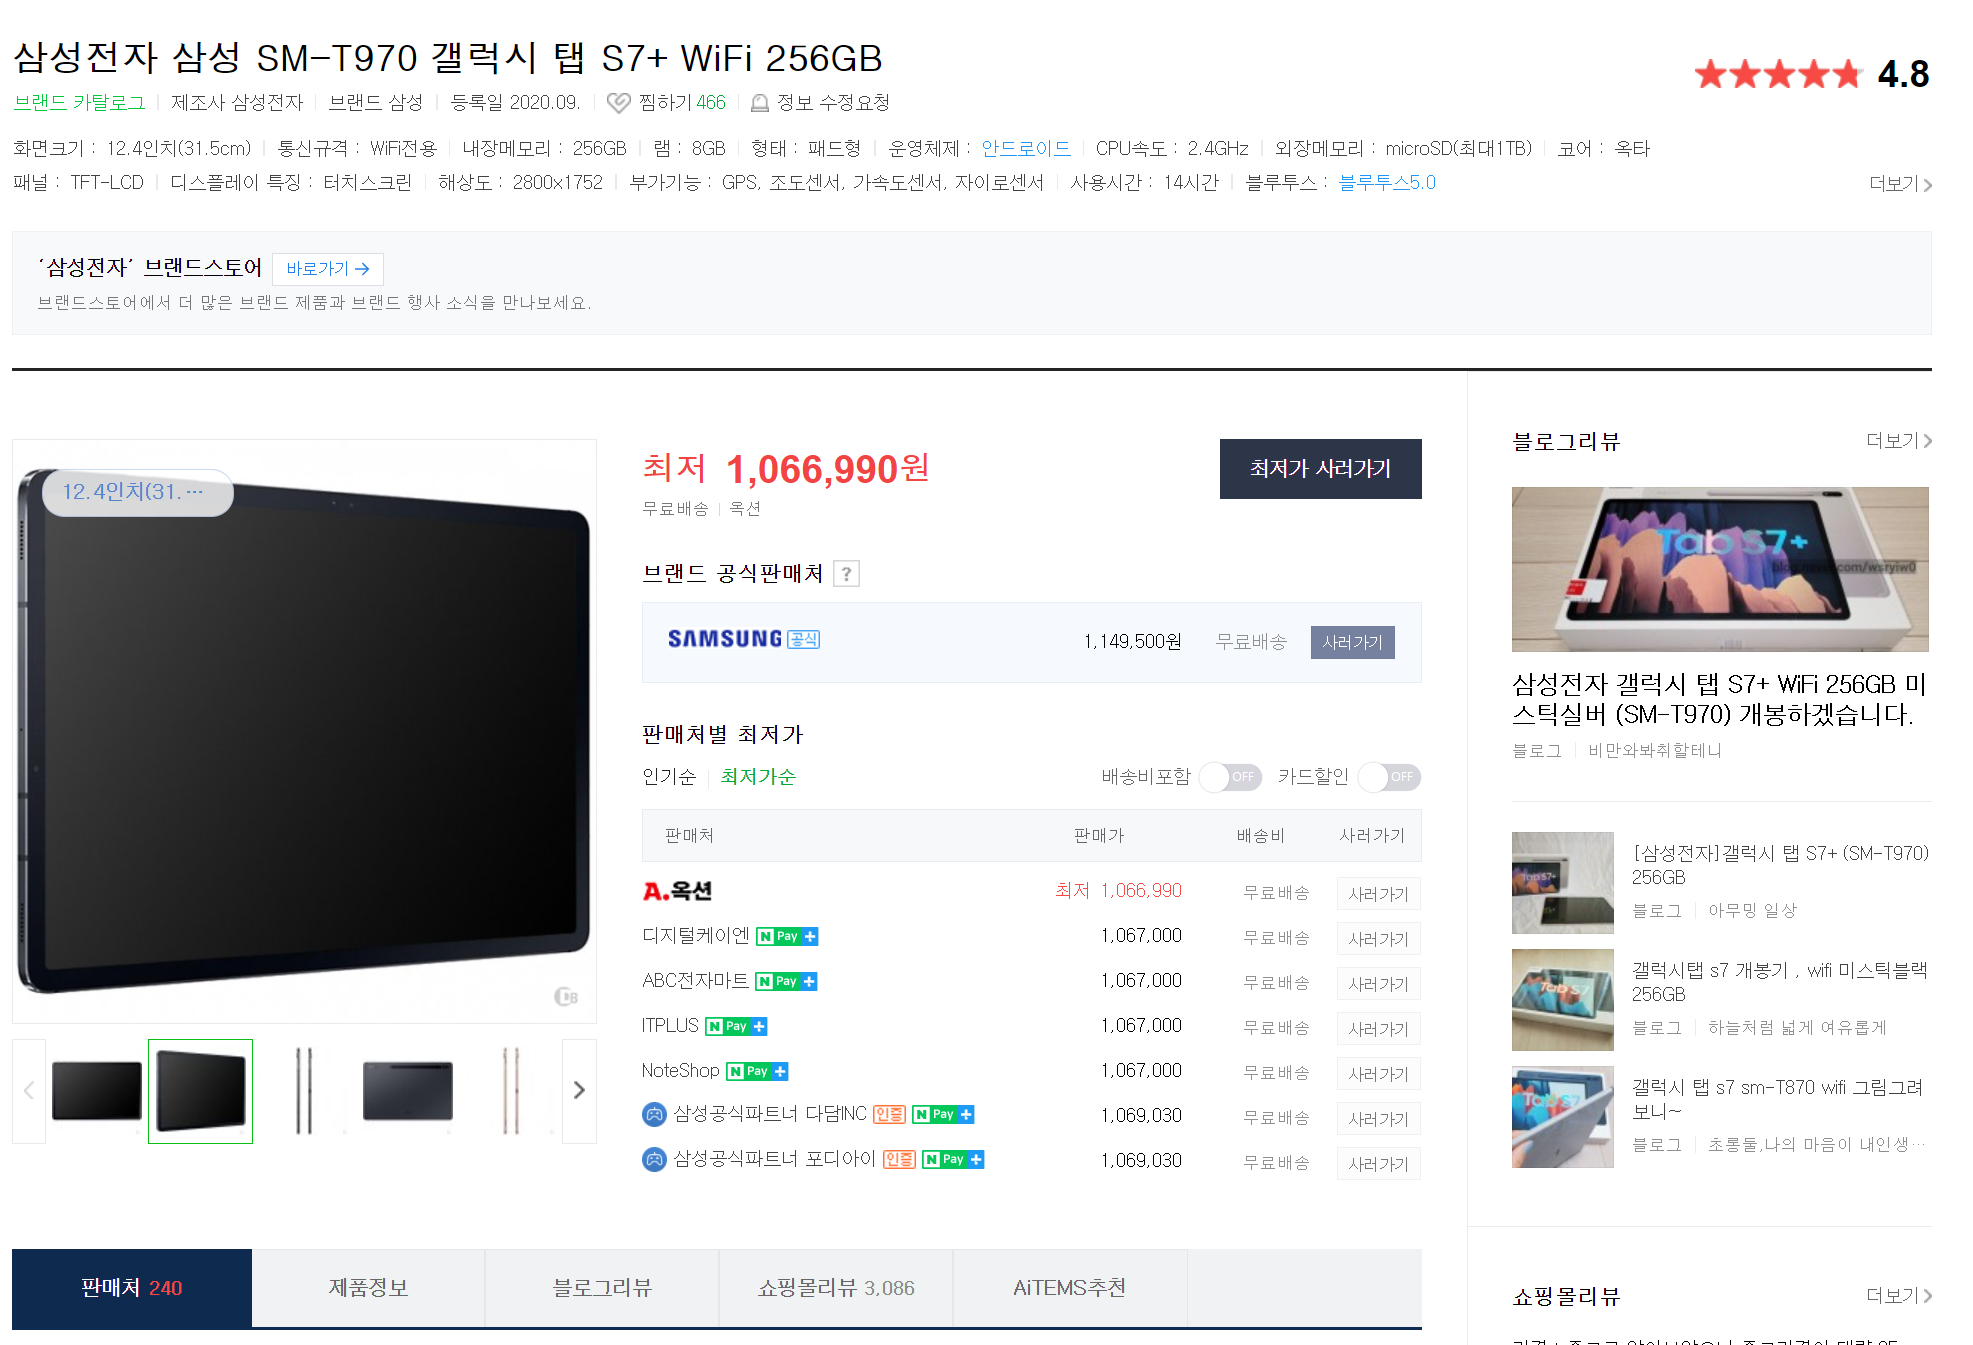Click 사러가기 in the 다담INC row

(1378, 1119)
